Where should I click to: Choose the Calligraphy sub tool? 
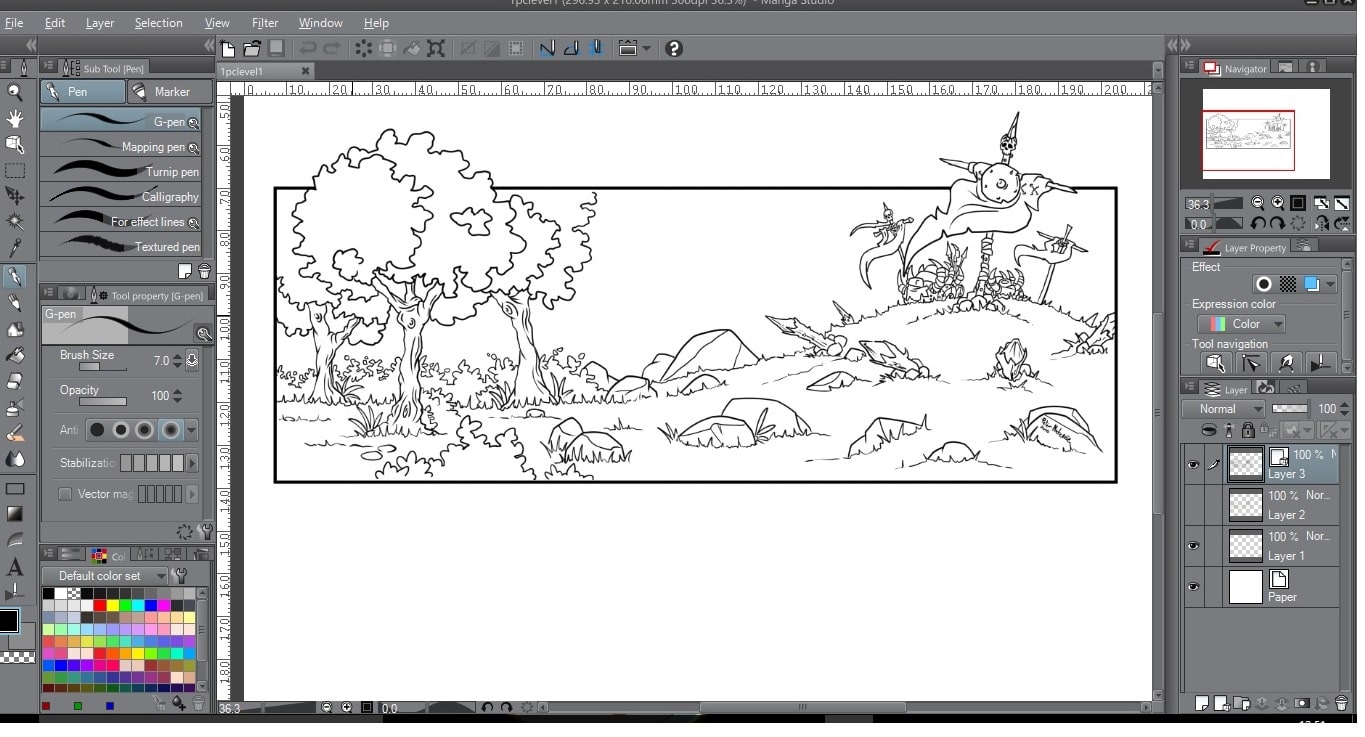point(121,196)
